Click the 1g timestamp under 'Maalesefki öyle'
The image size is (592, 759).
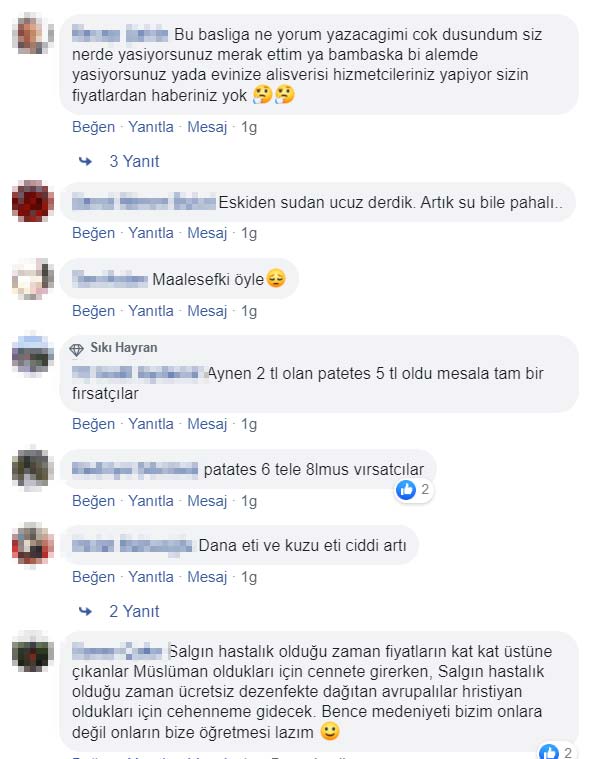pyautogui.click(x=249, y=311)
